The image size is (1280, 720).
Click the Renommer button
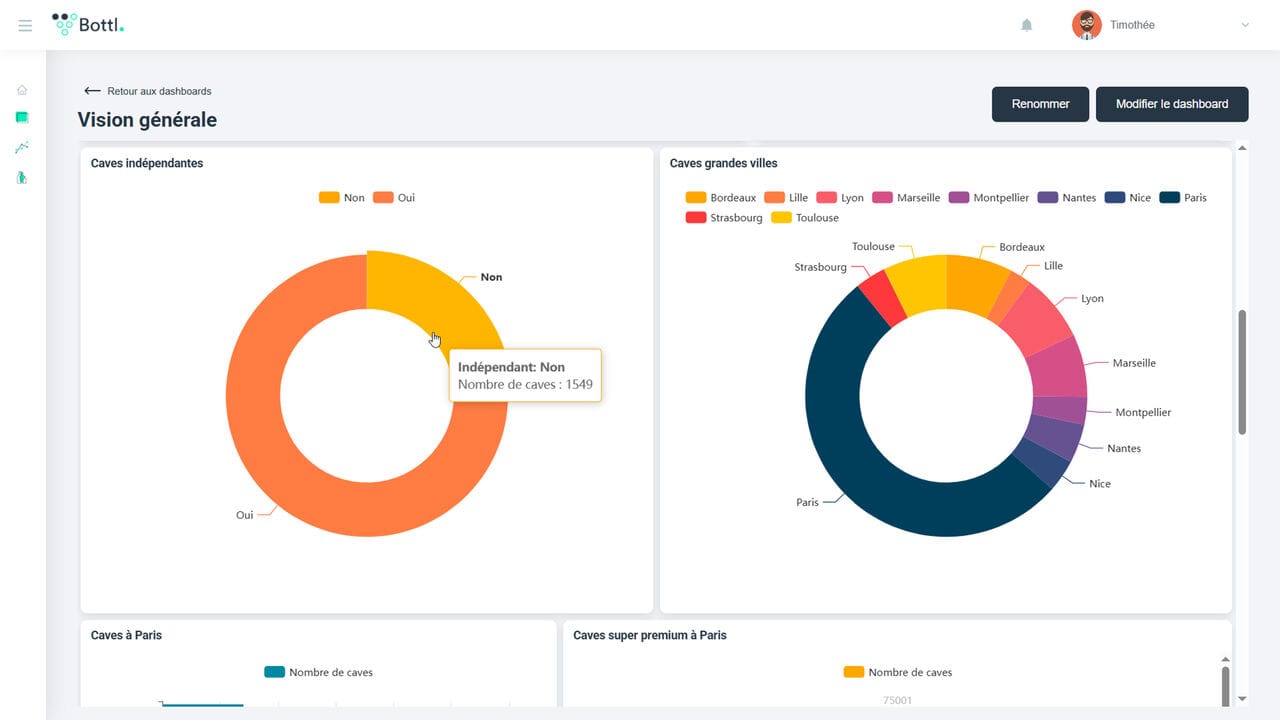[x=1040, y=104]
